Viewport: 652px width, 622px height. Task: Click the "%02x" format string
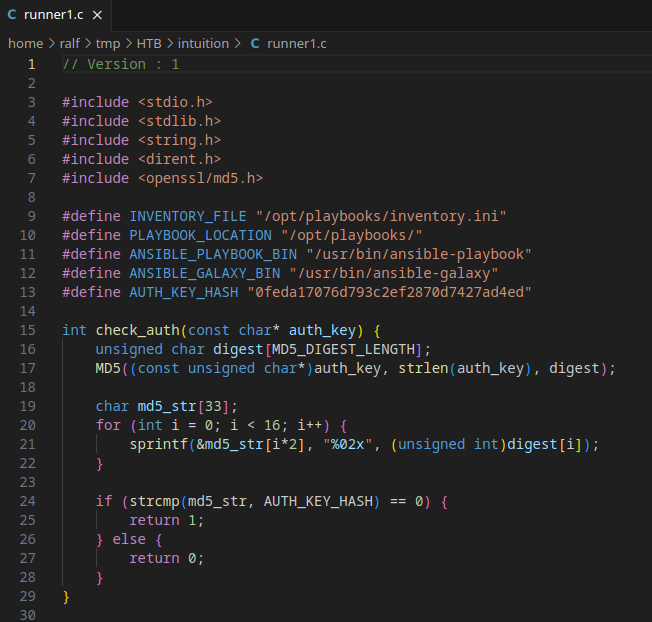tap(347, 444)
